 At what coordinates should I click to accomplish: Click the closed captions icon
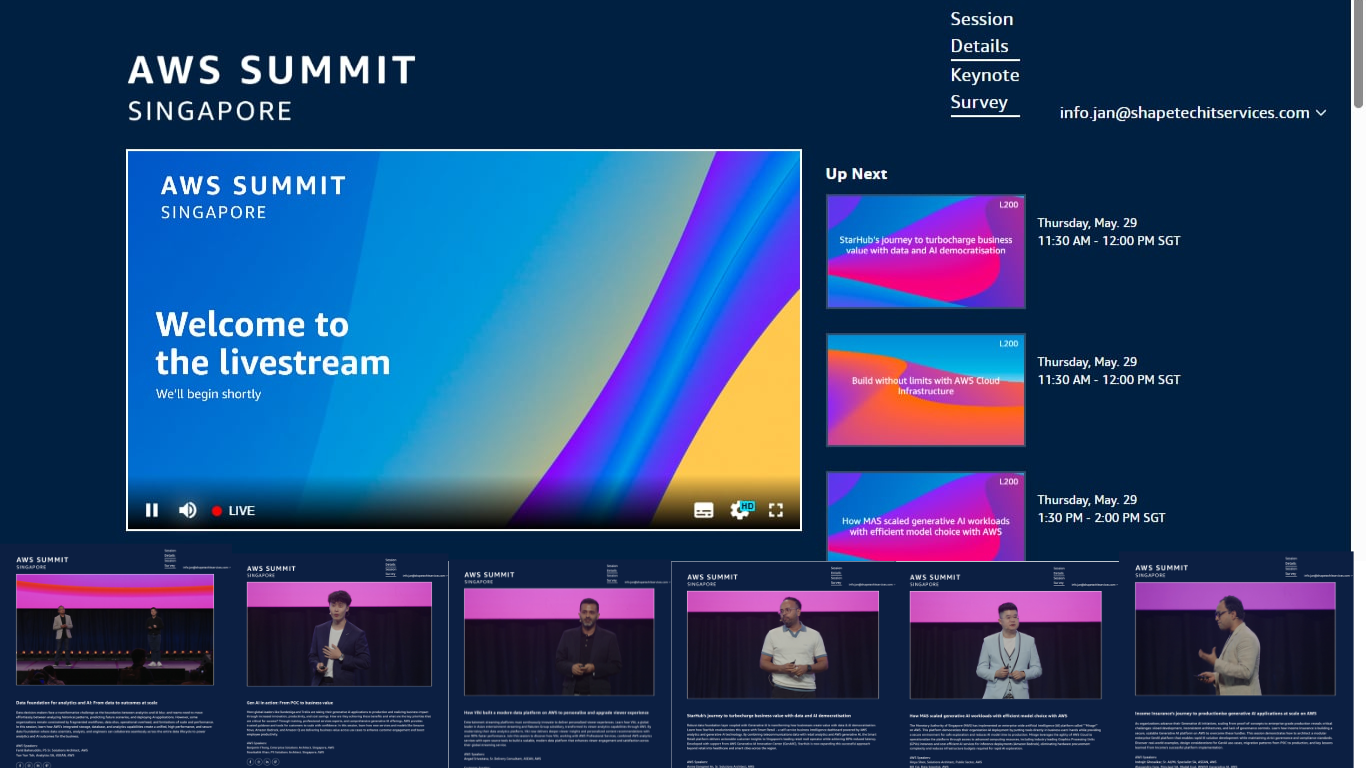point(706,510)
